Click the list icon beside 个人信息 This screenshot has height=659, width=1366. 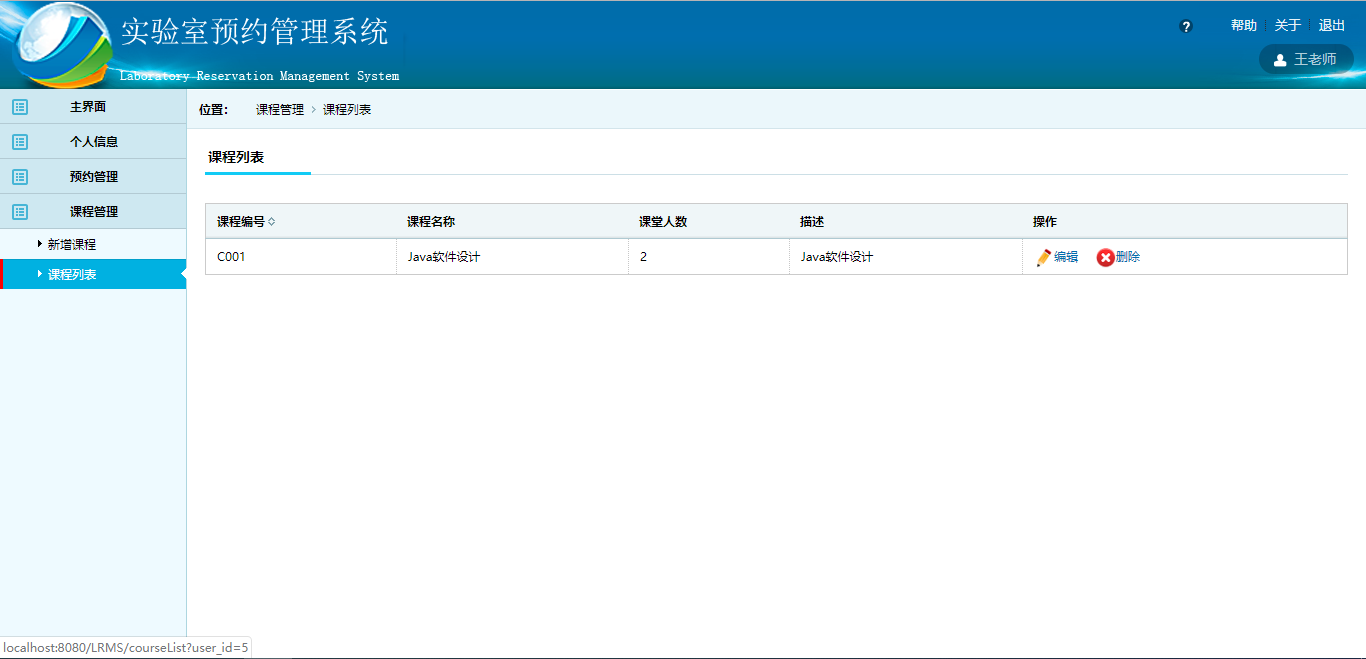coord(20,142)
